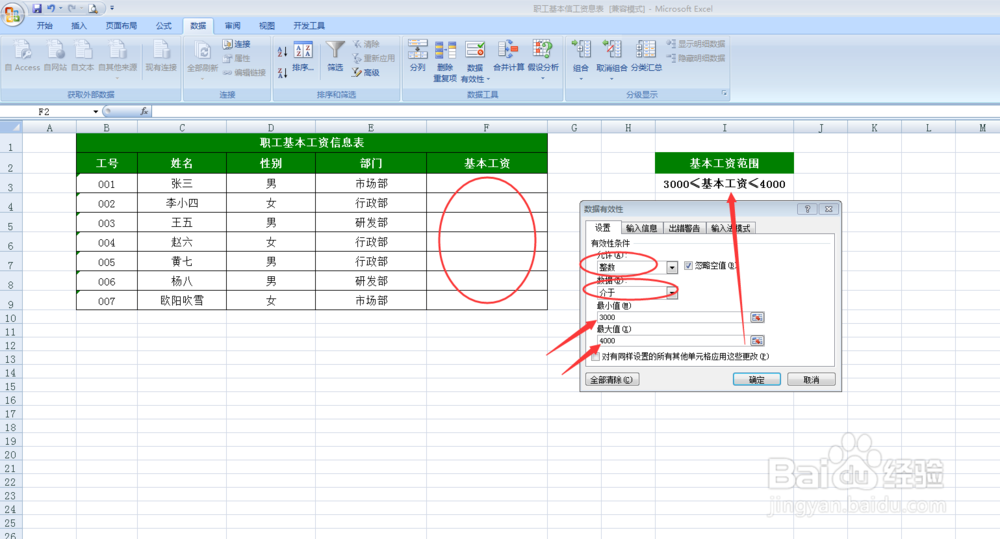1000x539 pixels.
Task: Click the 全部清除 button
Action: [612, 380]
